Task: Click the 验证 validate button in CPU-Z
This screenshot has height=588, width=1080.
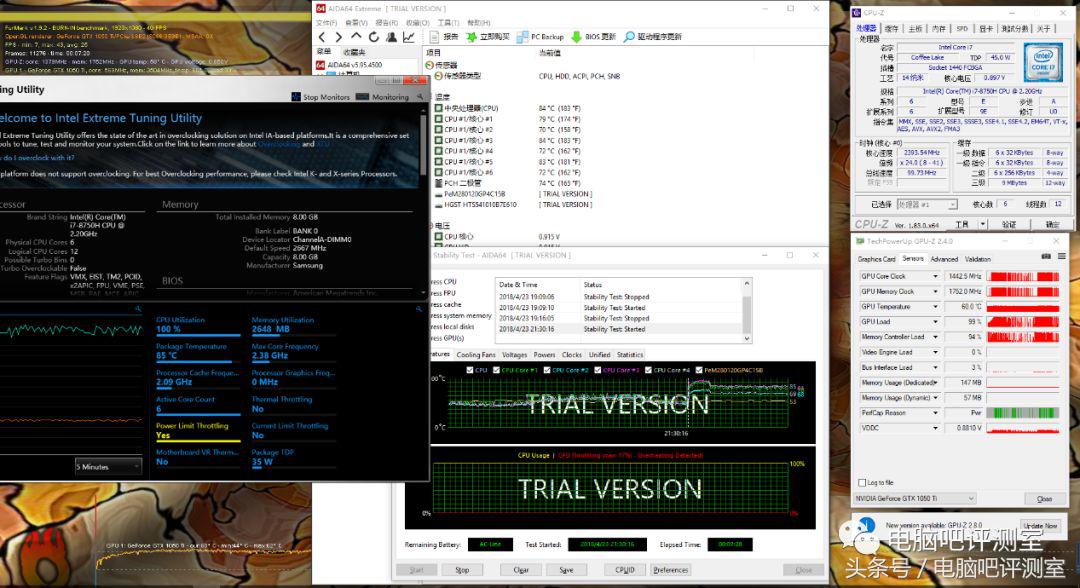Action: click(x=1009, y=224)
